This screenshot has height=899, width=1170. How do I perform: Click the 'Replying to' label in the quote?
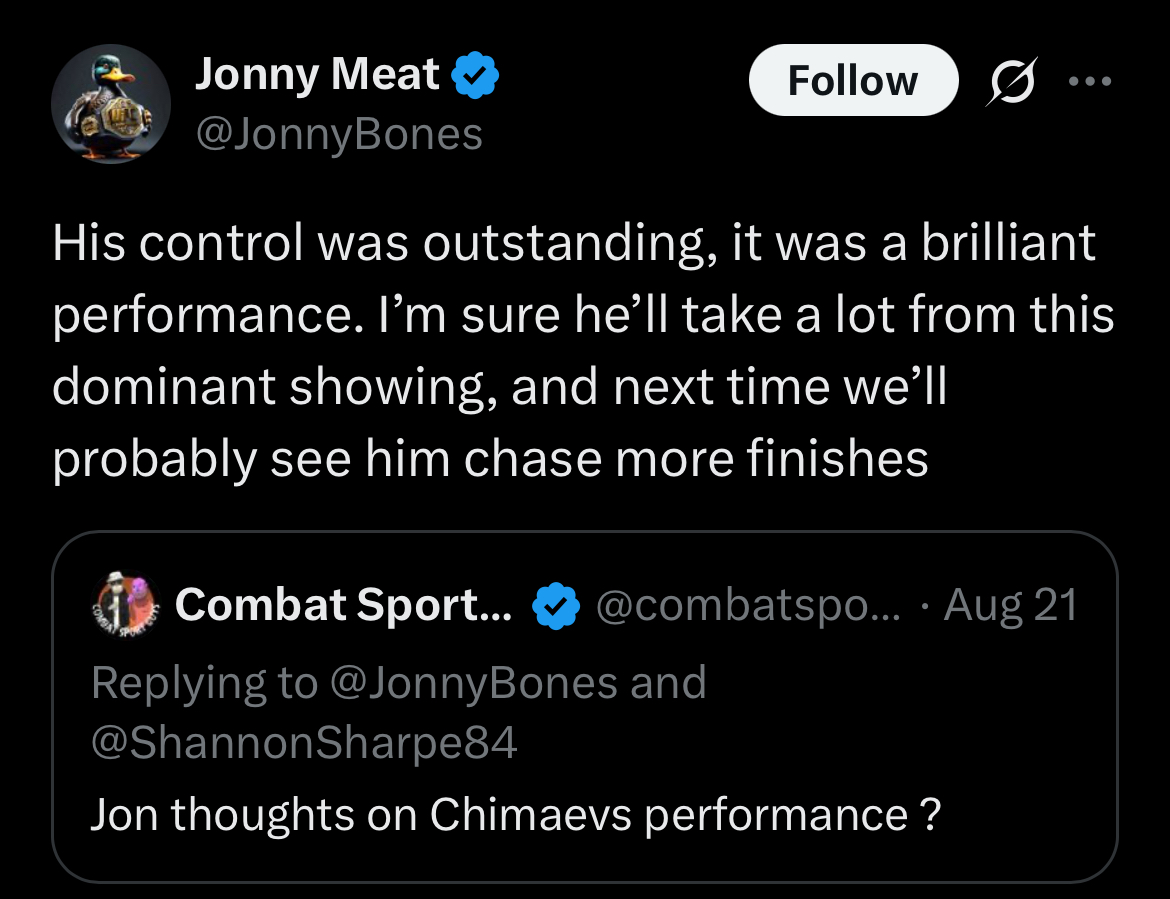coord(204,683)
